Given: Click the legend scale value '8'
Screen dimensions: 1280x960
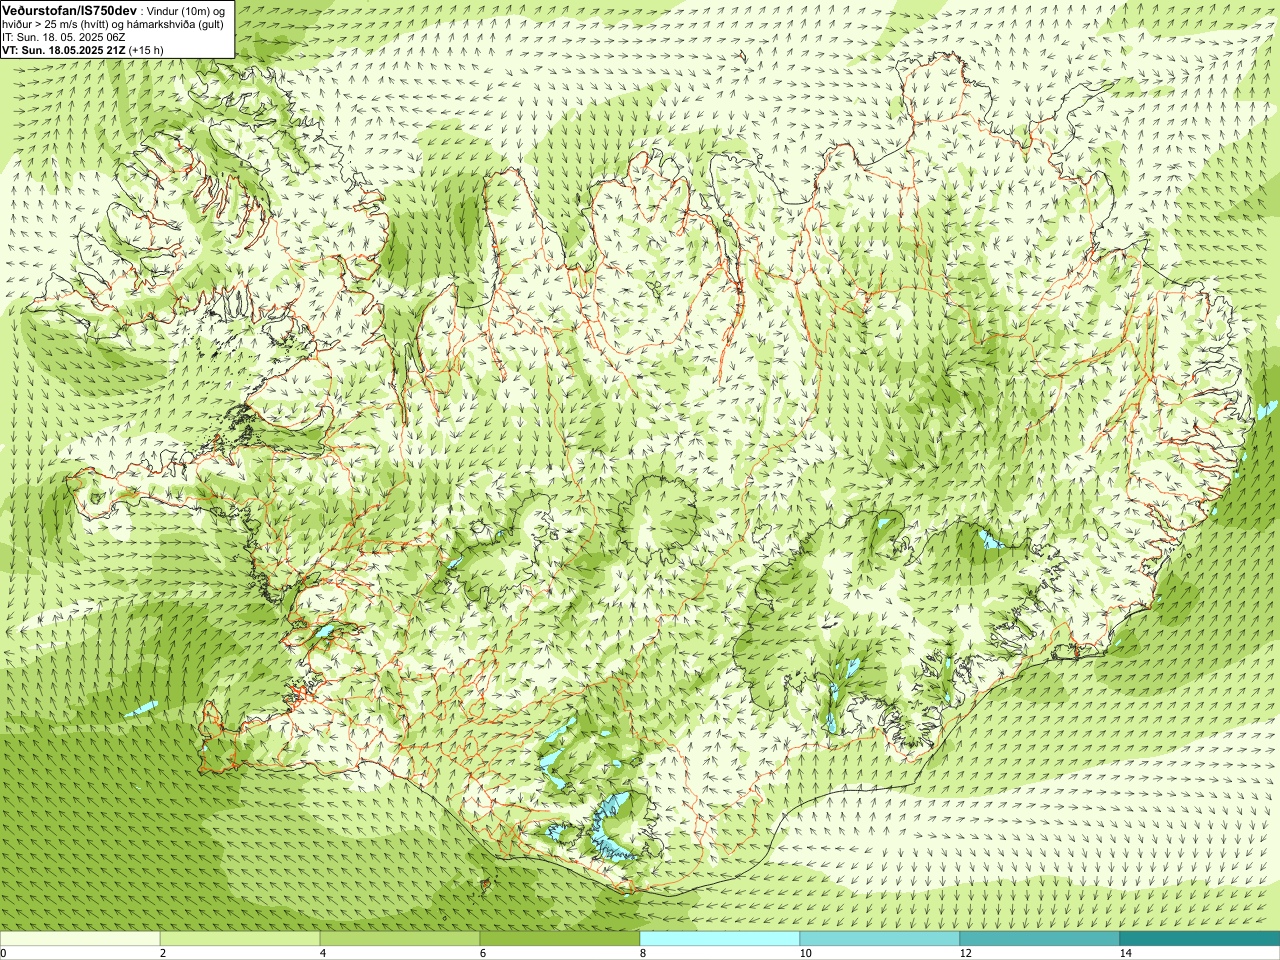Looking at the screenshot, I should point(643,953).
